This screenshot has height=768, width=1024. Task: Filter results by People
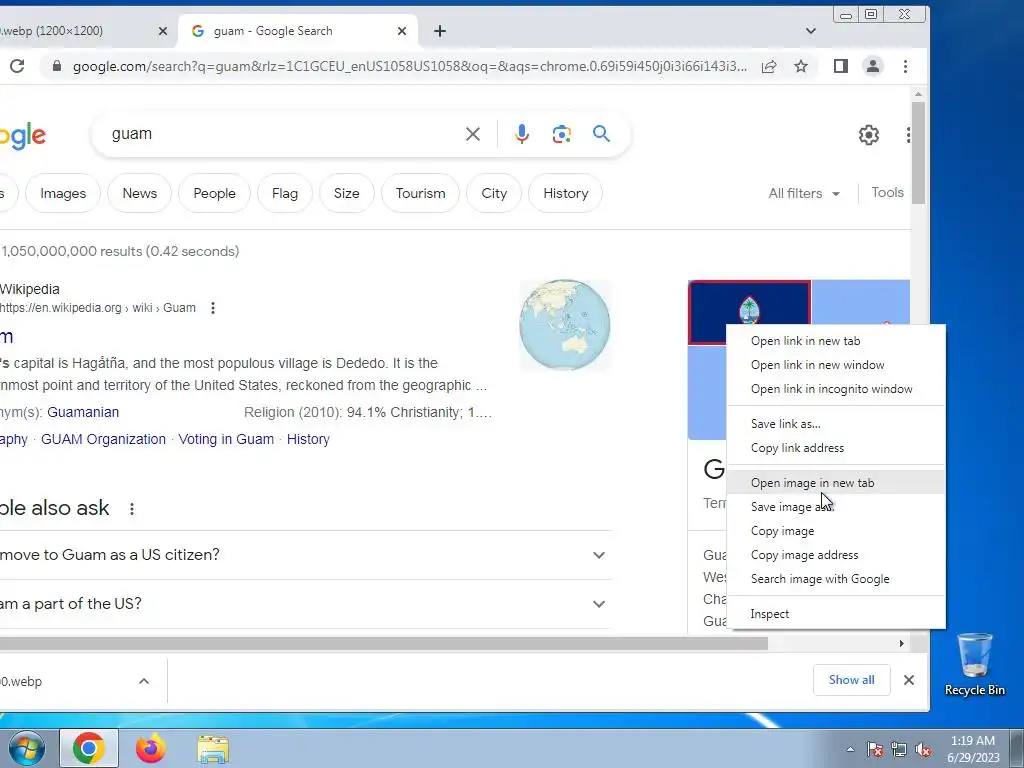(x=214, y=193)
